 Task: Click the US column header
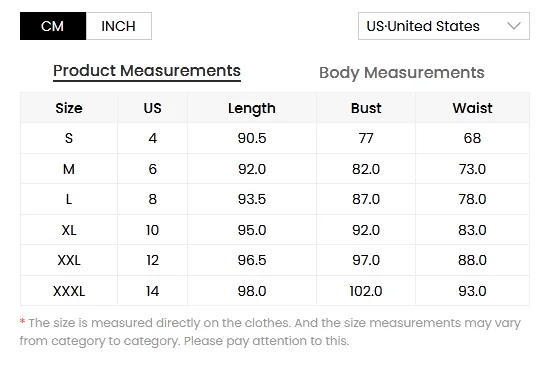(153, 108)
